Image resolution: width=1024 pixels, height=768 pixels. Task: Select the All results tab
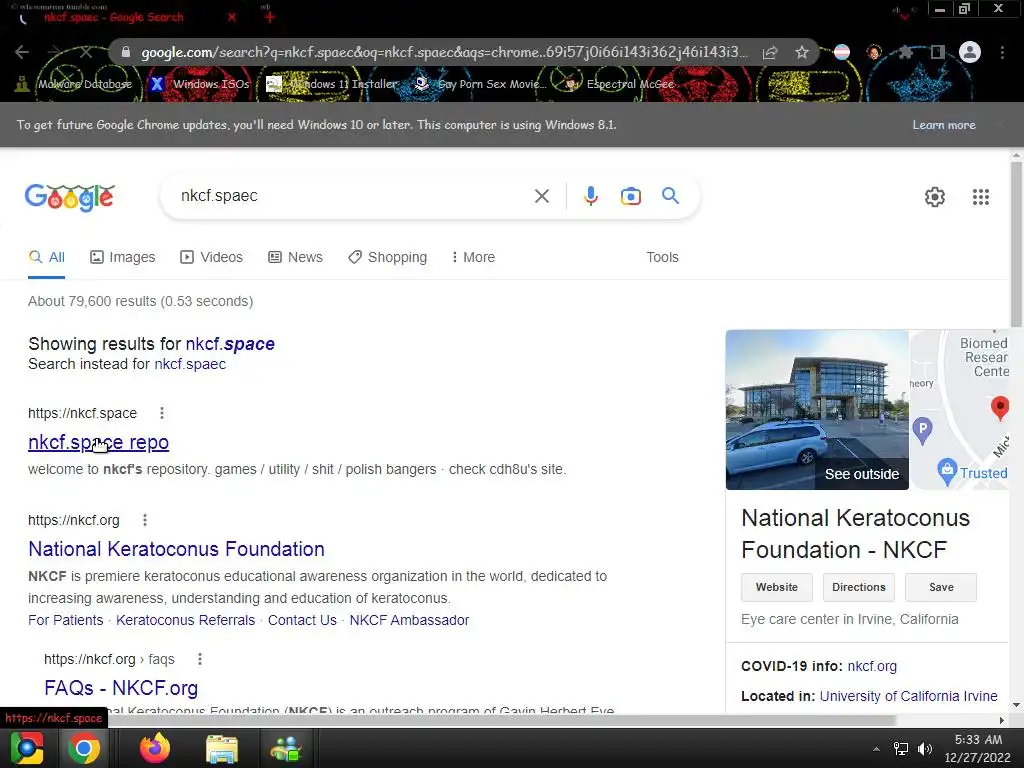pos(46,257)
